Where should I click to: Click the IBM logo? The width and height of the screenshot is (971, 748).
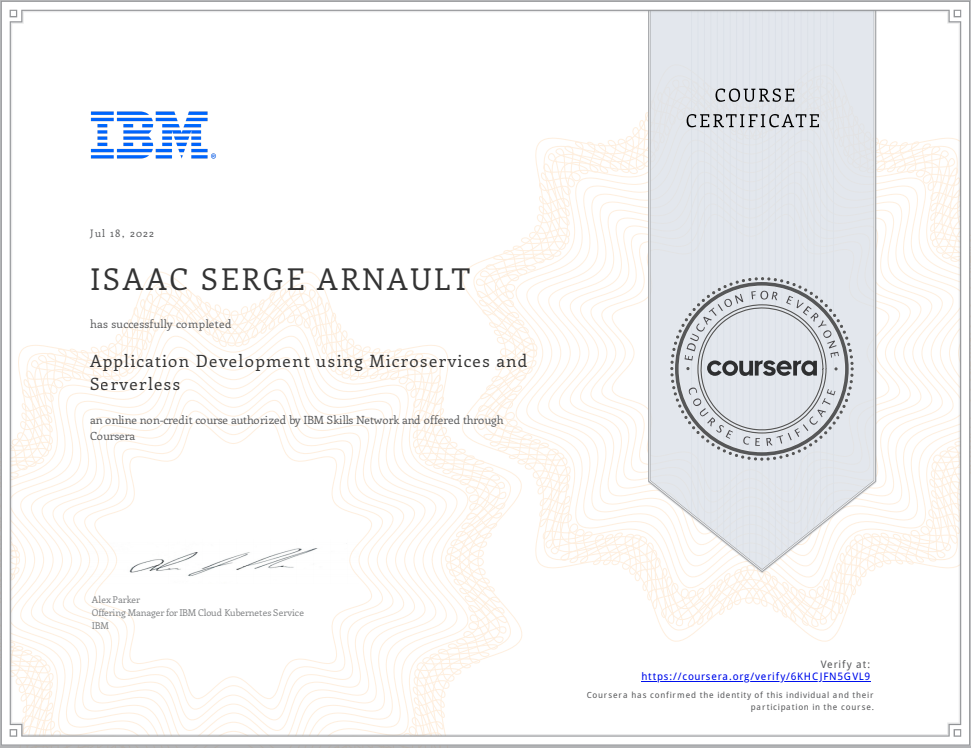click(153, 135)
